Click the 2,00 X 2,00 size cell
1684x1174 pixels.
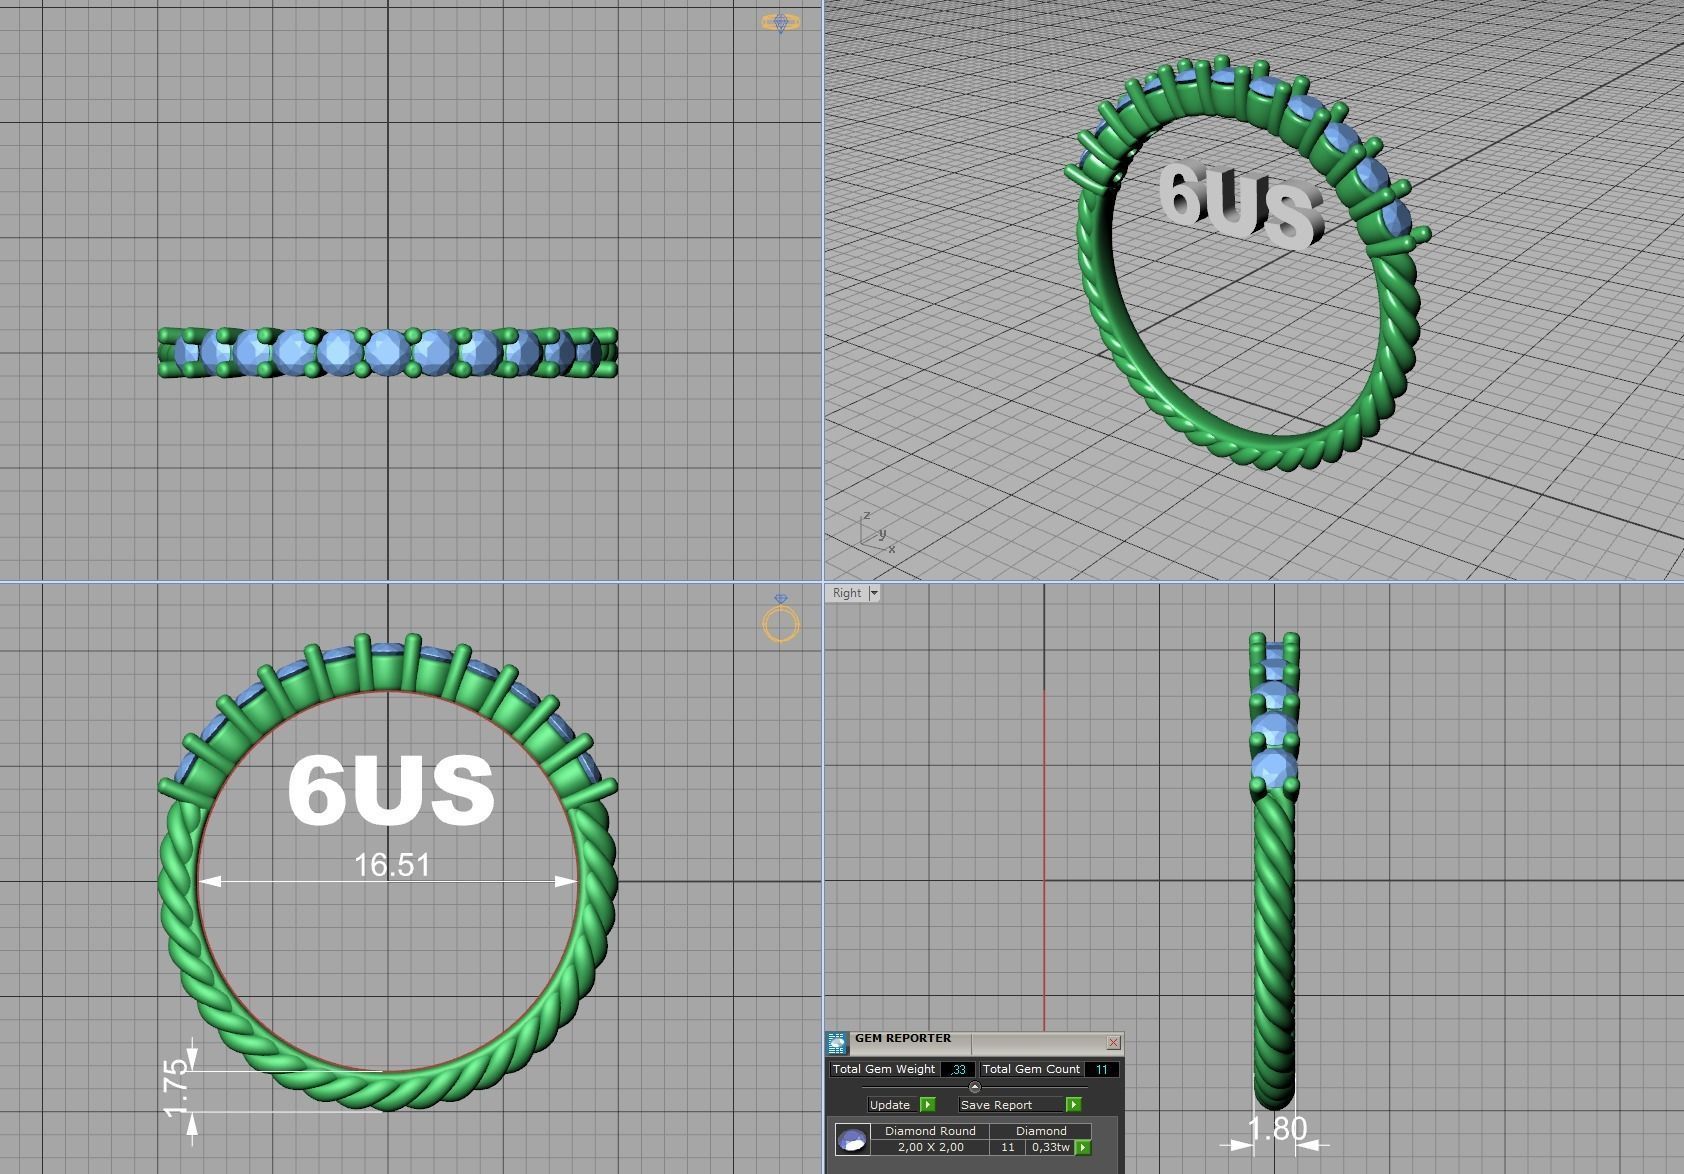coord(930,1147)
